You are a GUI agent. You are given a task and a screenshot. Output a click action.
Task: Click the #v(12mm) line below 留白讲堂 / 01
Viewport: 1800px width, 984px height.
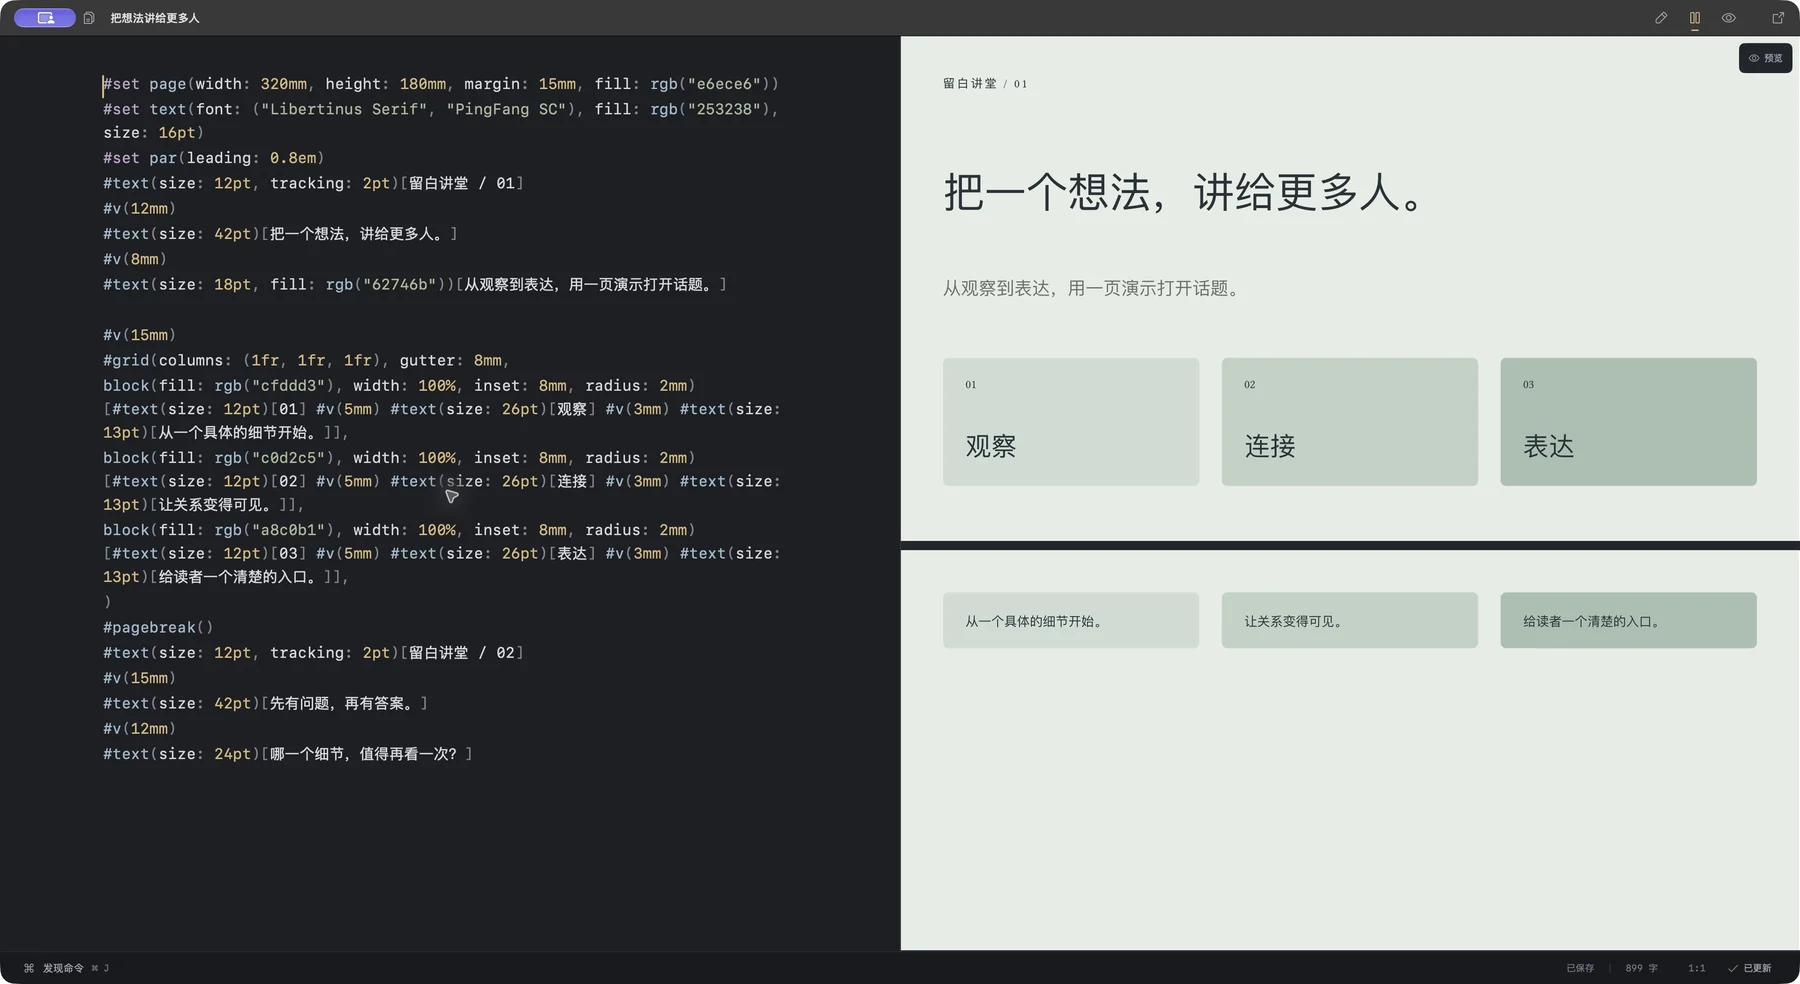[x=139, y=209]
